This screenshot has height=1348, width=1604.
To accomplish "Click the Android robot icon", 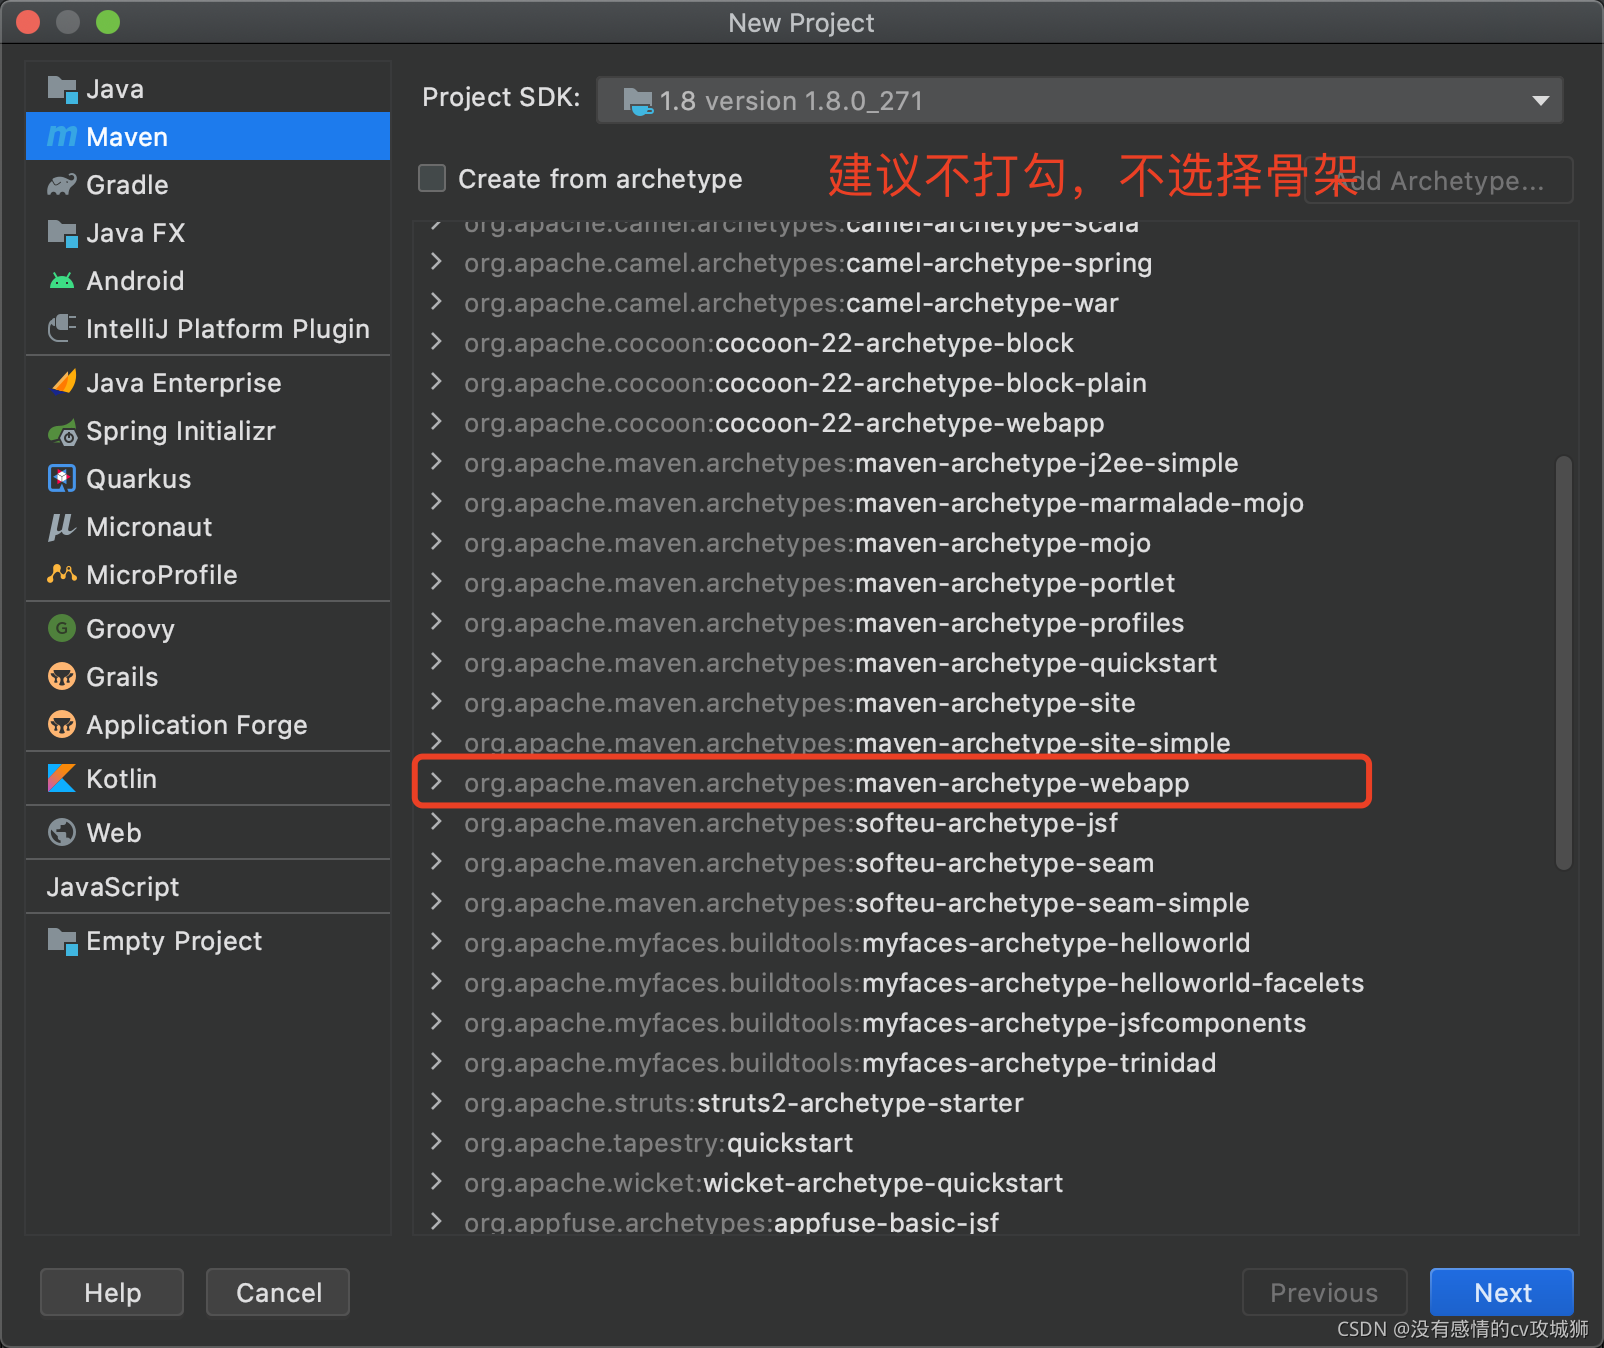I will click(x=62, y=281).
